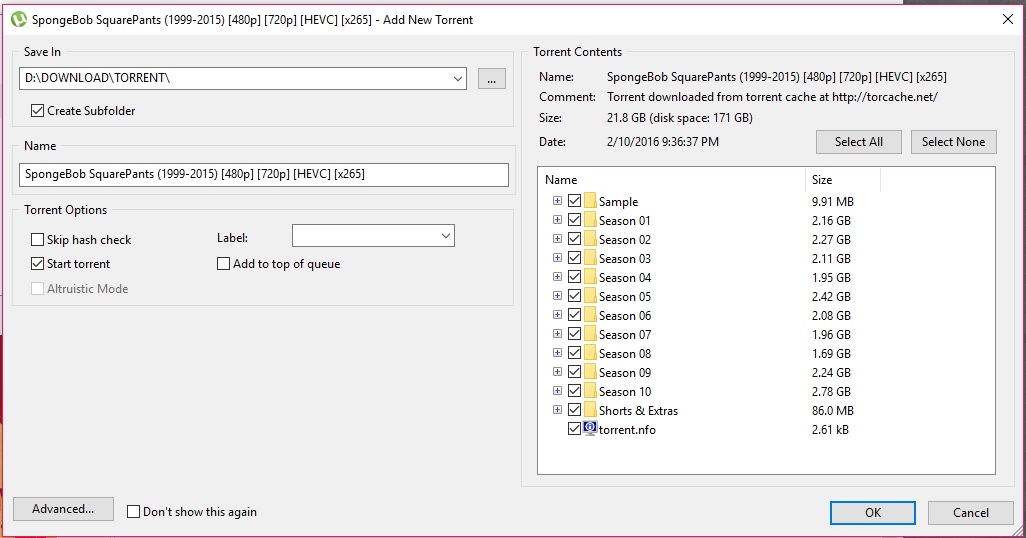Click the 86.0 MB size value
Viewport: 1026px width, 538px height.
(x=832, y=410)
